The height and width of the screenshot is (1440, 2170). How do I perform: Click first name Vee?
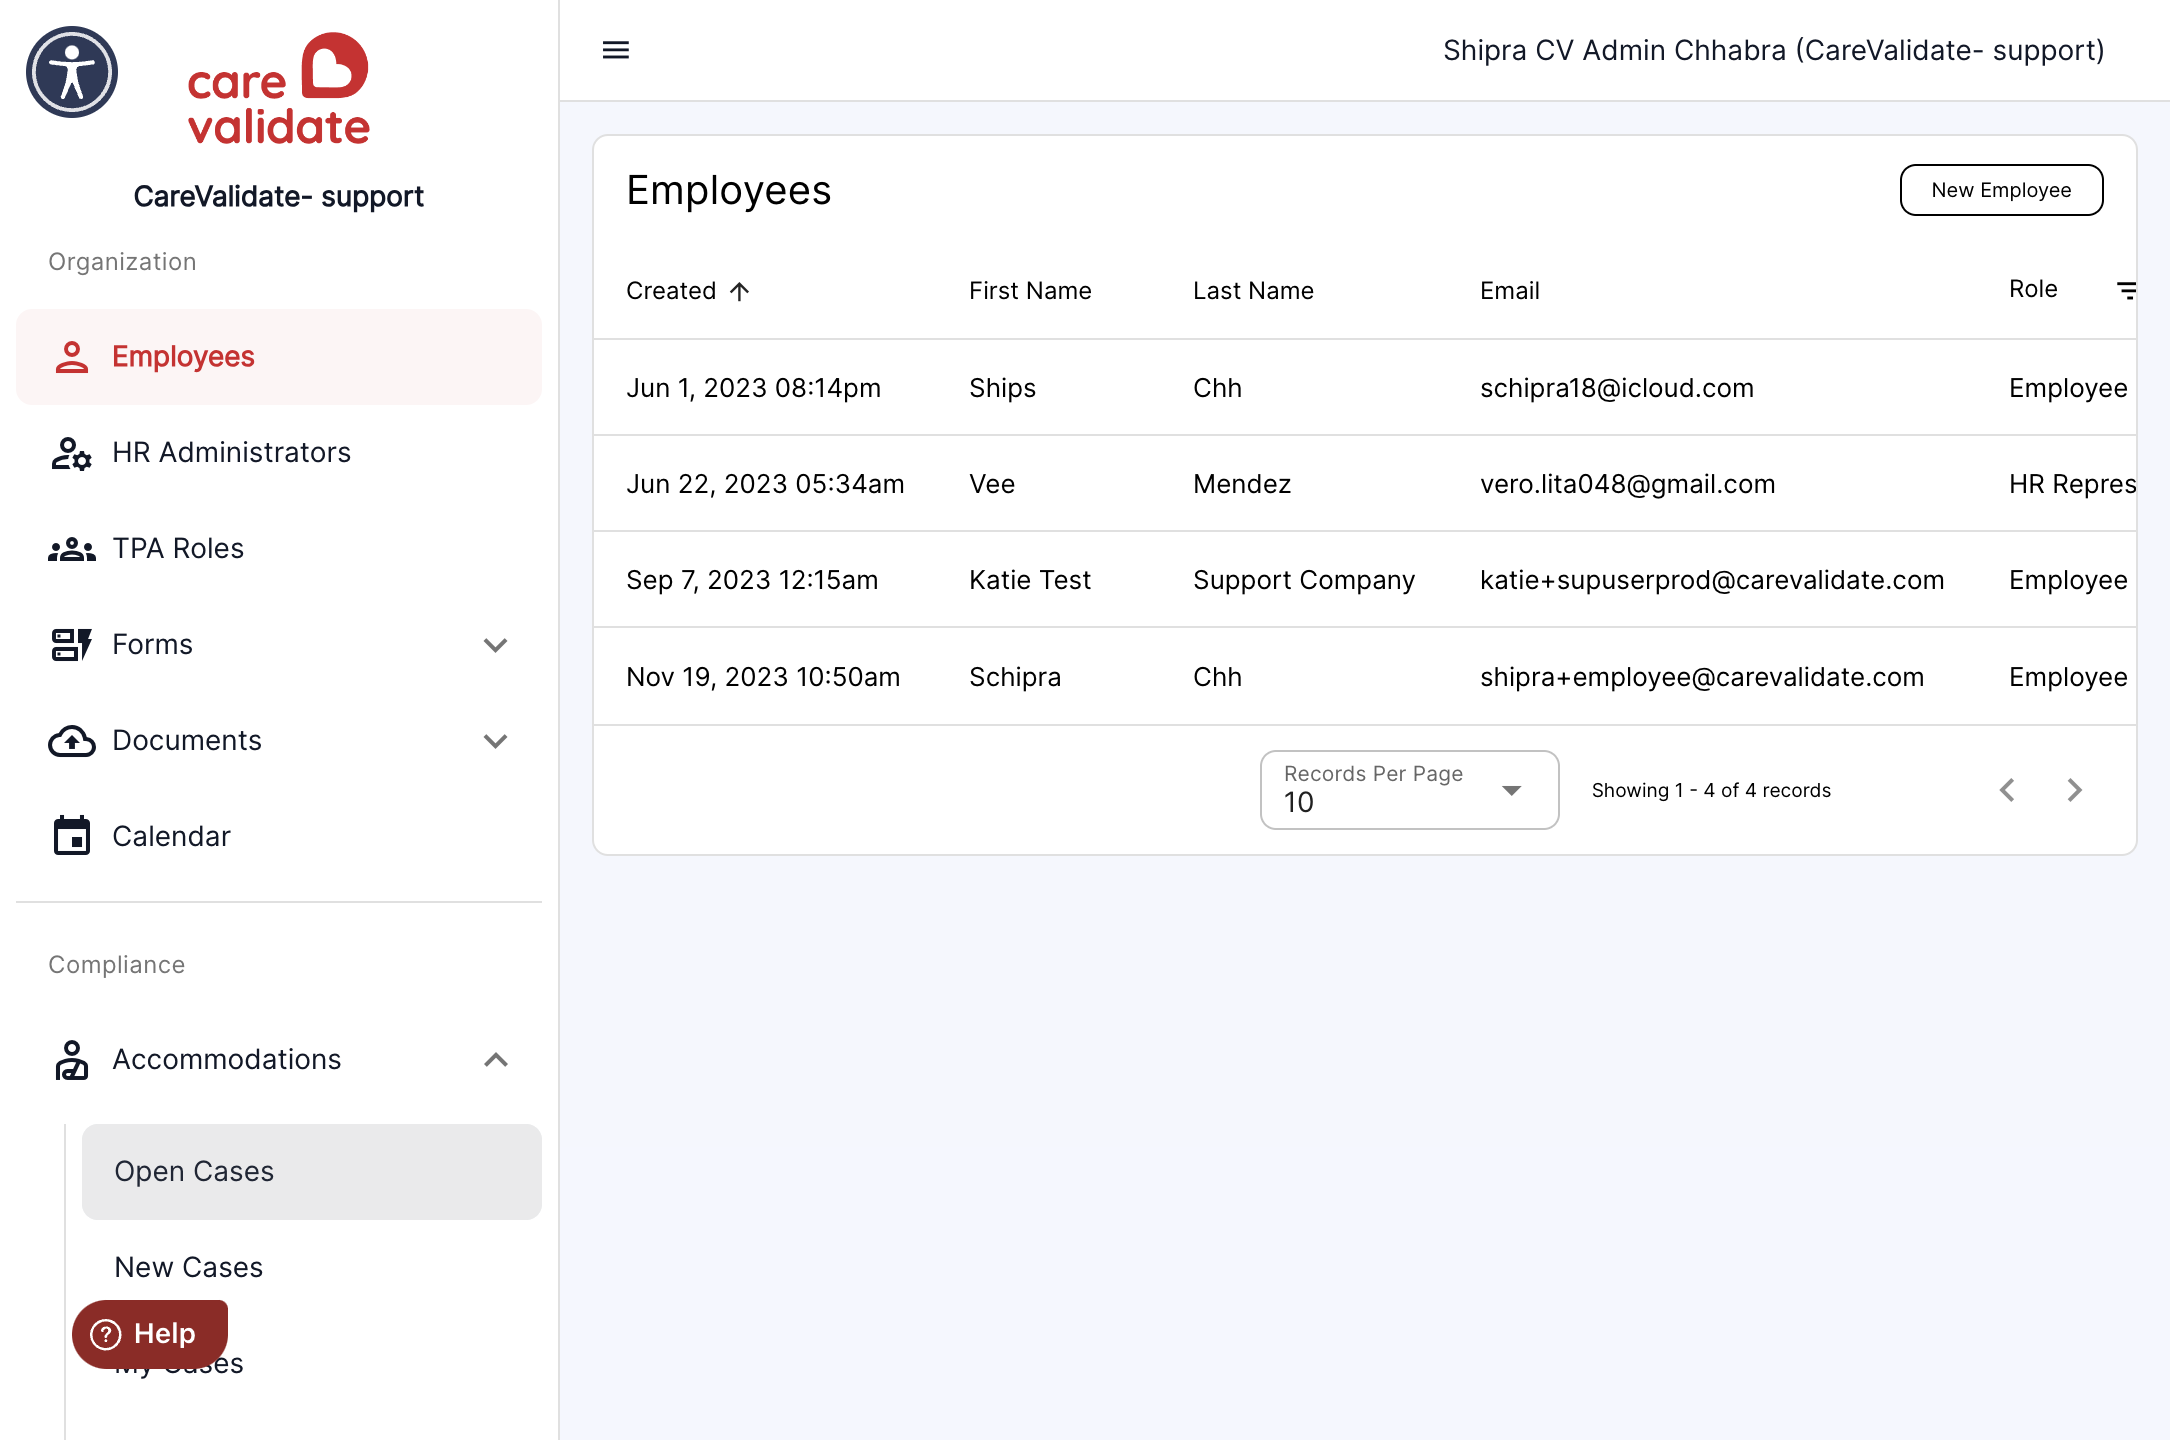coord(992,484)
